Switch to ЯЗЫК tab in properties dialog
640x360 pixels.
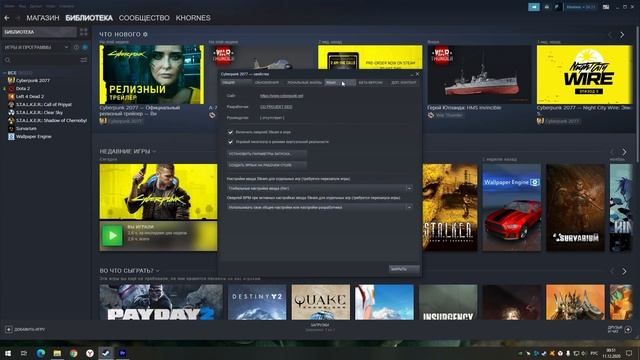click(x=340, y=82)
